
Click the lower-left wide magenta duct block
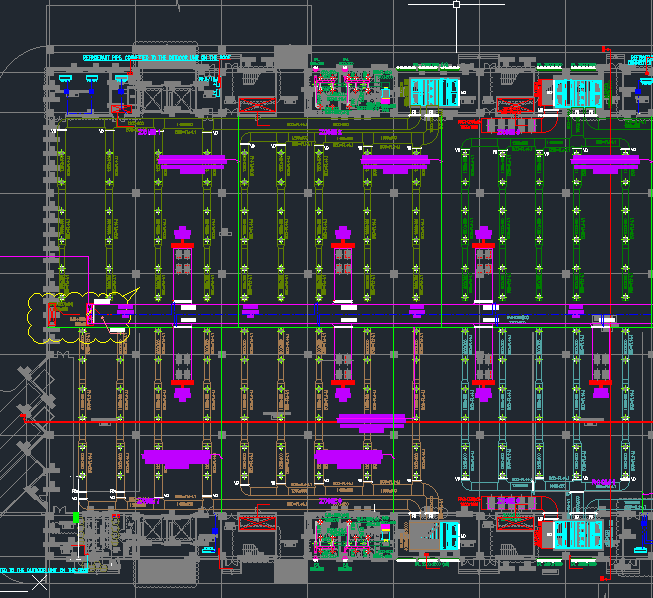click(177, 457)
